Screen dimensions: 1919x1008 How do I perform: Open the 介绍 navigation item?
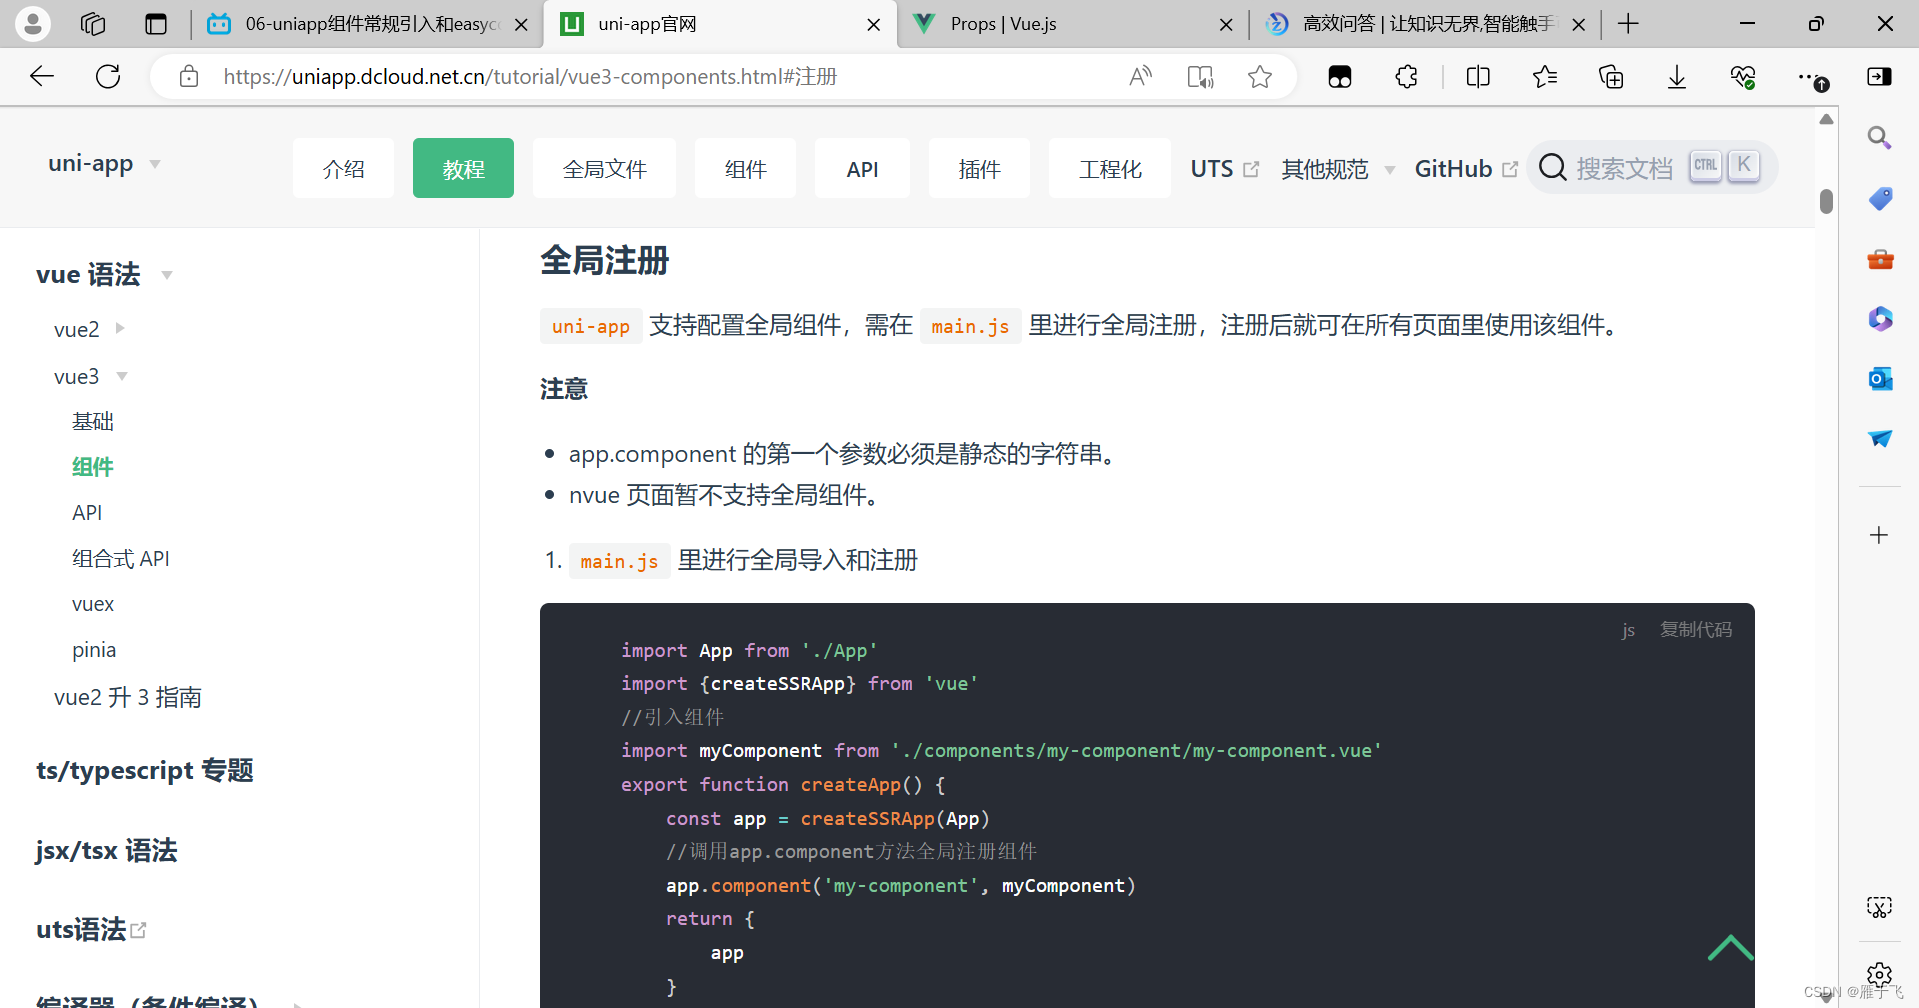click(343, 168)
